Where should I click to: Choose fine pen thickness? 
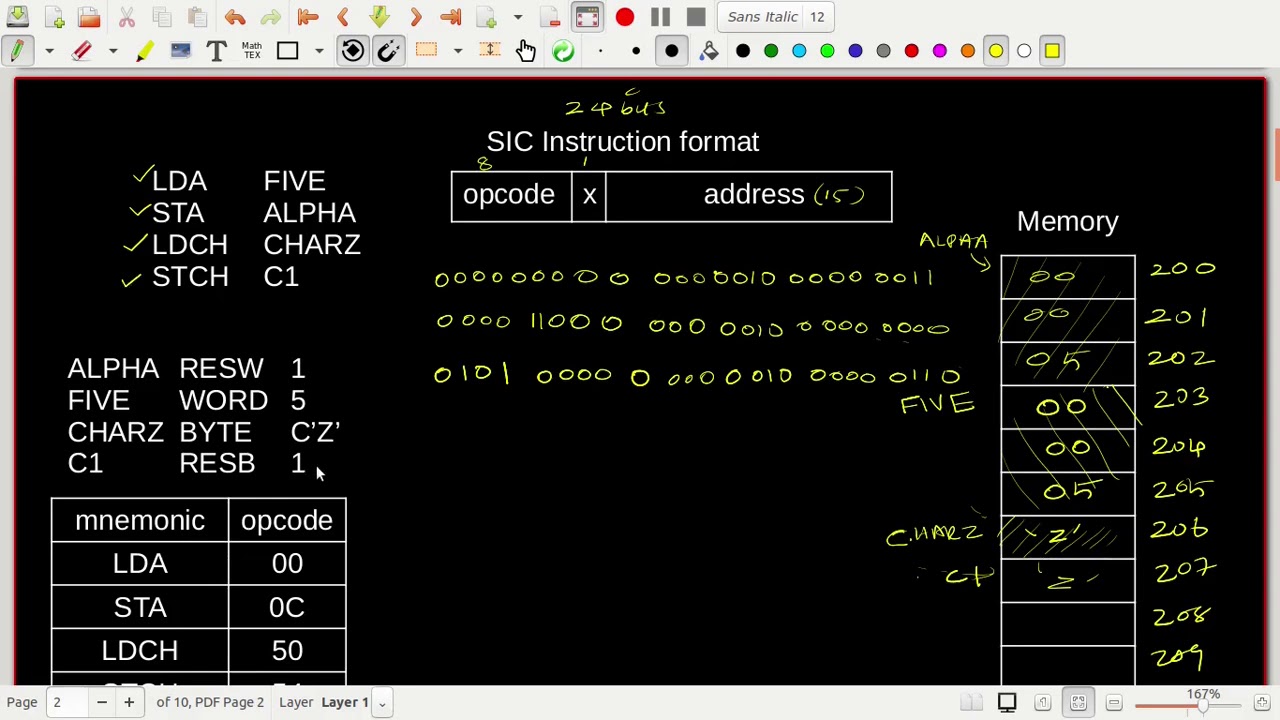point(600,51)
